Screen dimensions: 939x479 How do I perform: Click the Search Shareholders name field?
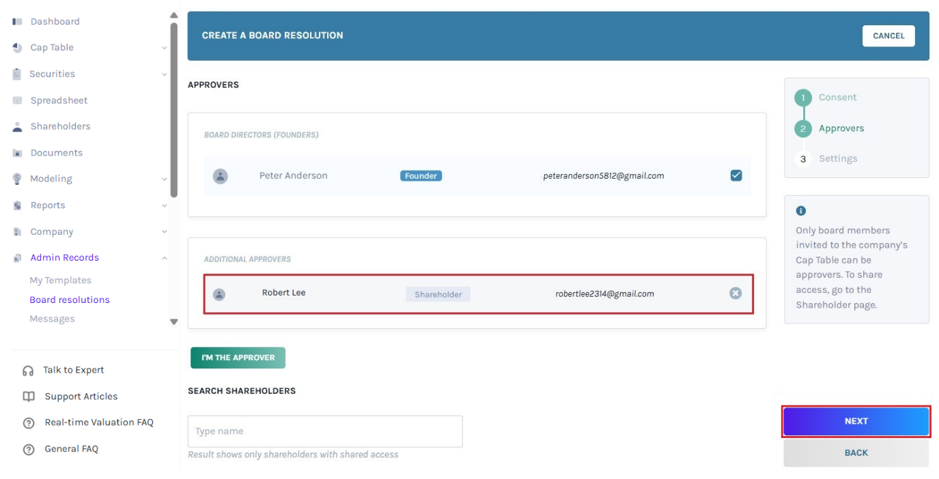click(x=325, y=431)
